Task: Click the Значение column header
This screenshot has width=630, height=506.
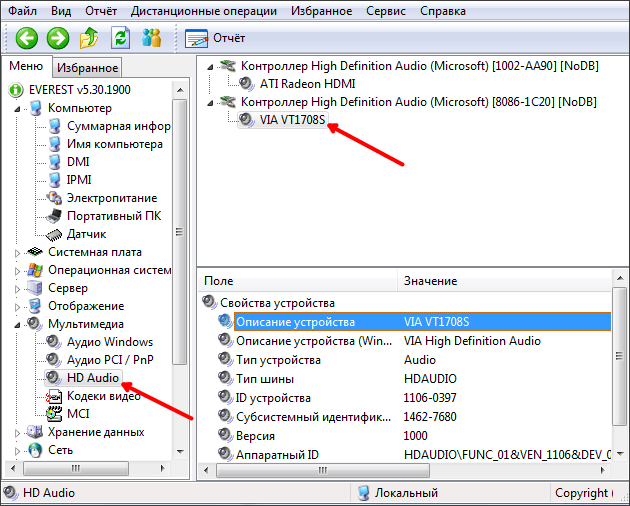Action: 430,281
